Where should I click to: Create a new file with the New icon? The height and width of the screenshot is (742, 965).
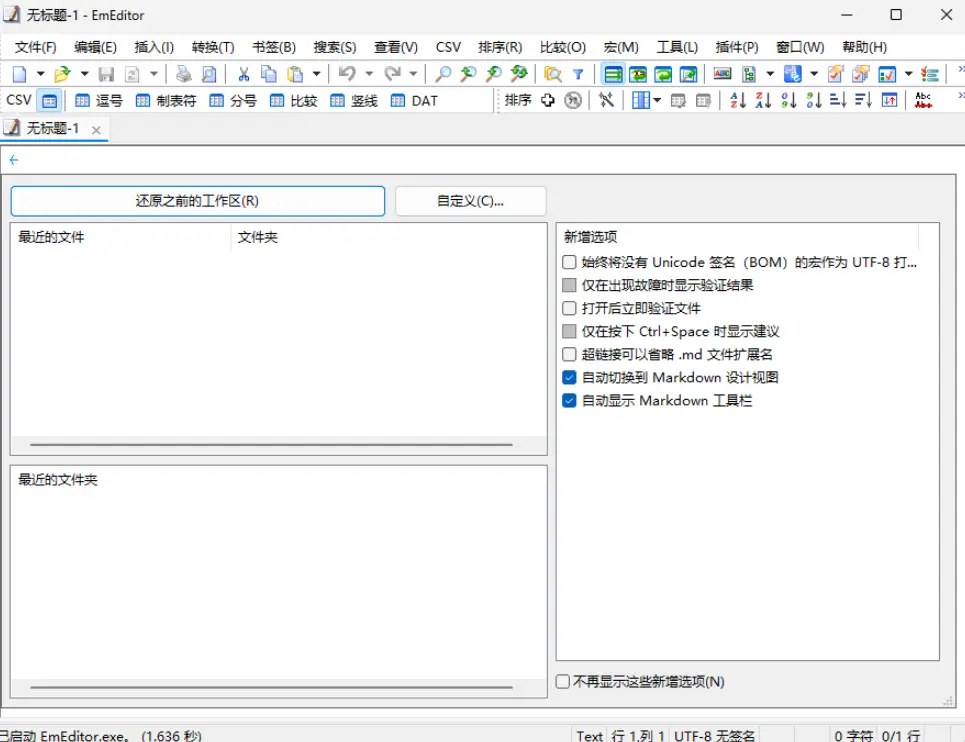coord(20,74)
